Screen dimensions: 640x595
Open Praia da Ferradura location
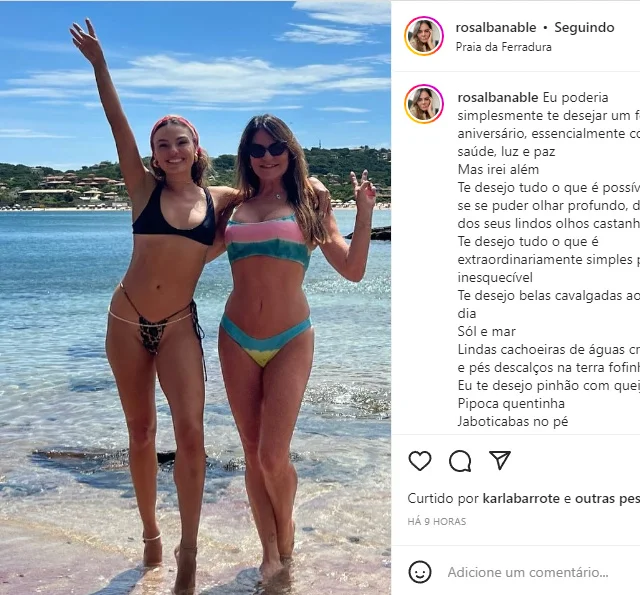pyautogui.click(x=503, y=47)
